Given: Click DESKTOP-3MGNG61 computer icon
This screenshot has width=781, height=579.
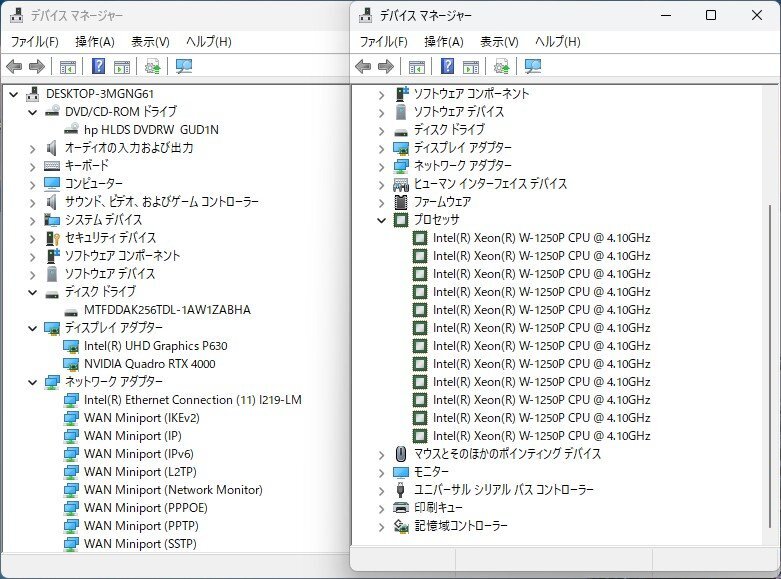Looking at the screenshot, I should (33, 94).
